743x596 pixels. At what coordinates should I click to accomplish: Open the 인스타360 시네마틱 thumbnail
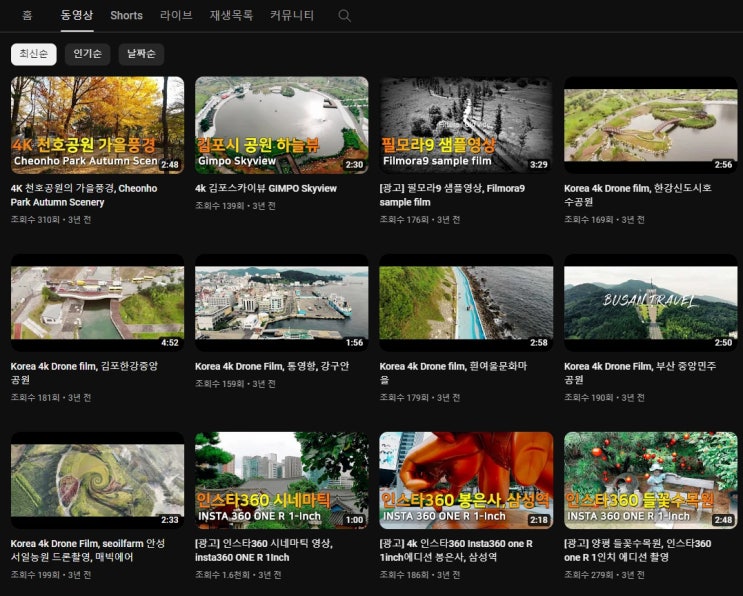pos(281,480)
